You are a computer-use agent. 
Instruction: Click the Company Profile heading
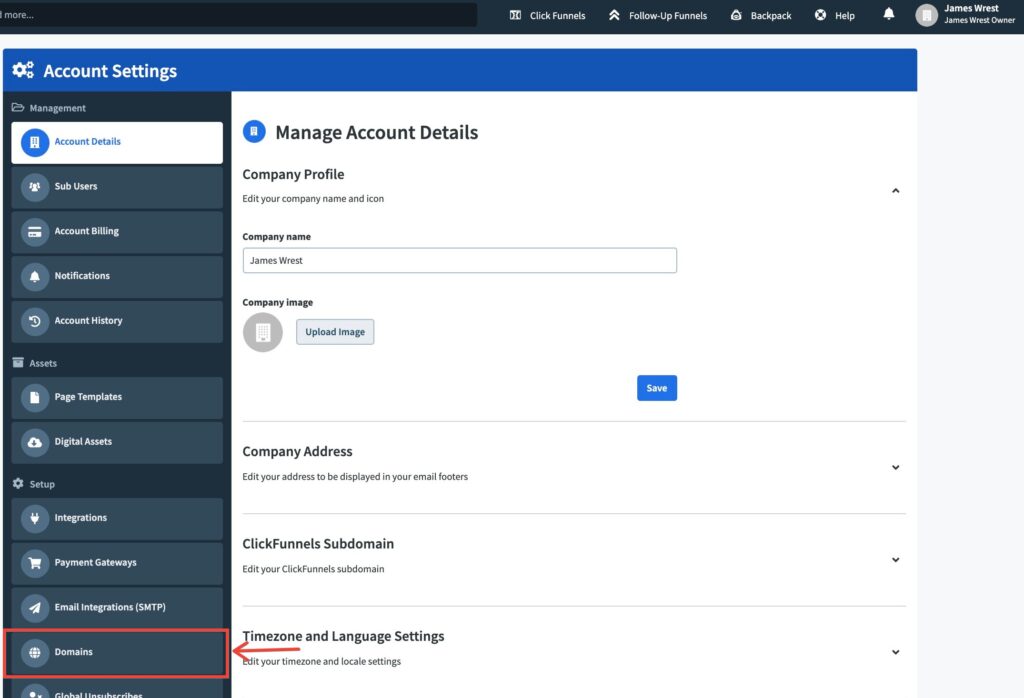click(293, 174)
